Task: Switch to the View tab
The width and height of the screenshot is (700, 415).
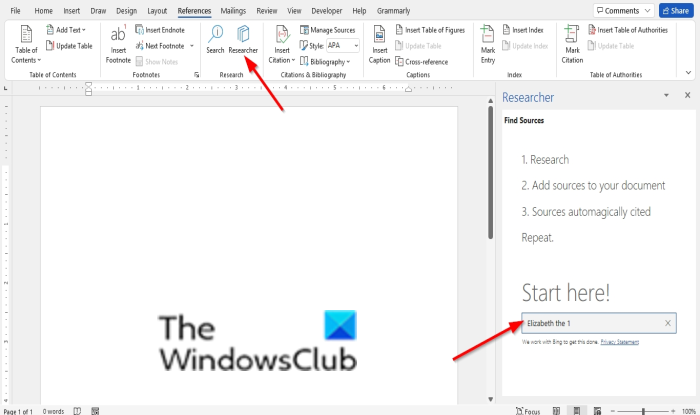Action: click(x=294, y=11)
